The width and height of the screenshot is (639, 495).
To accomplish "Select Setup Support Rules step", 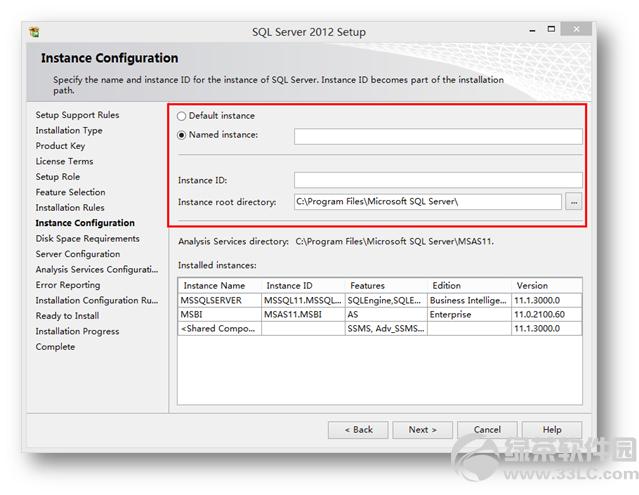I will coord(77,115).
